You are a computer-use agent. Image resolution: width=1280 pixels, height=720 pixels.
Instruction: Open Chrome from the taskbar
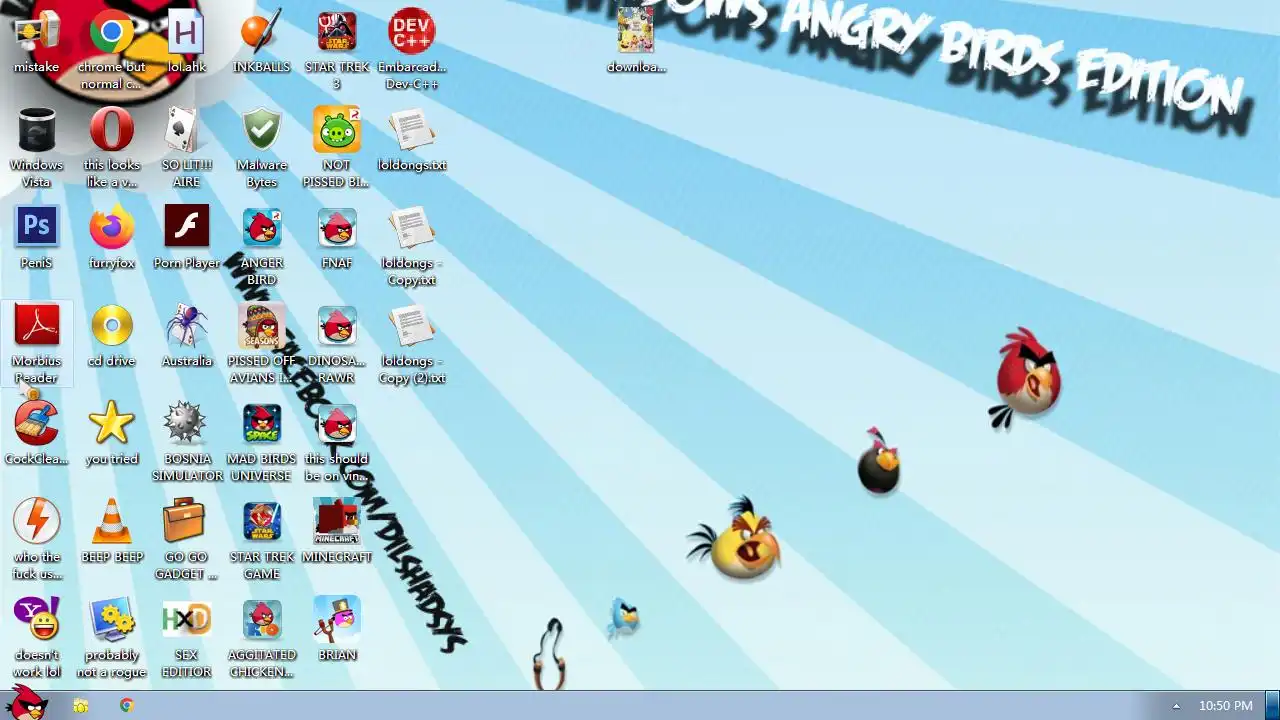click(127, 706)
